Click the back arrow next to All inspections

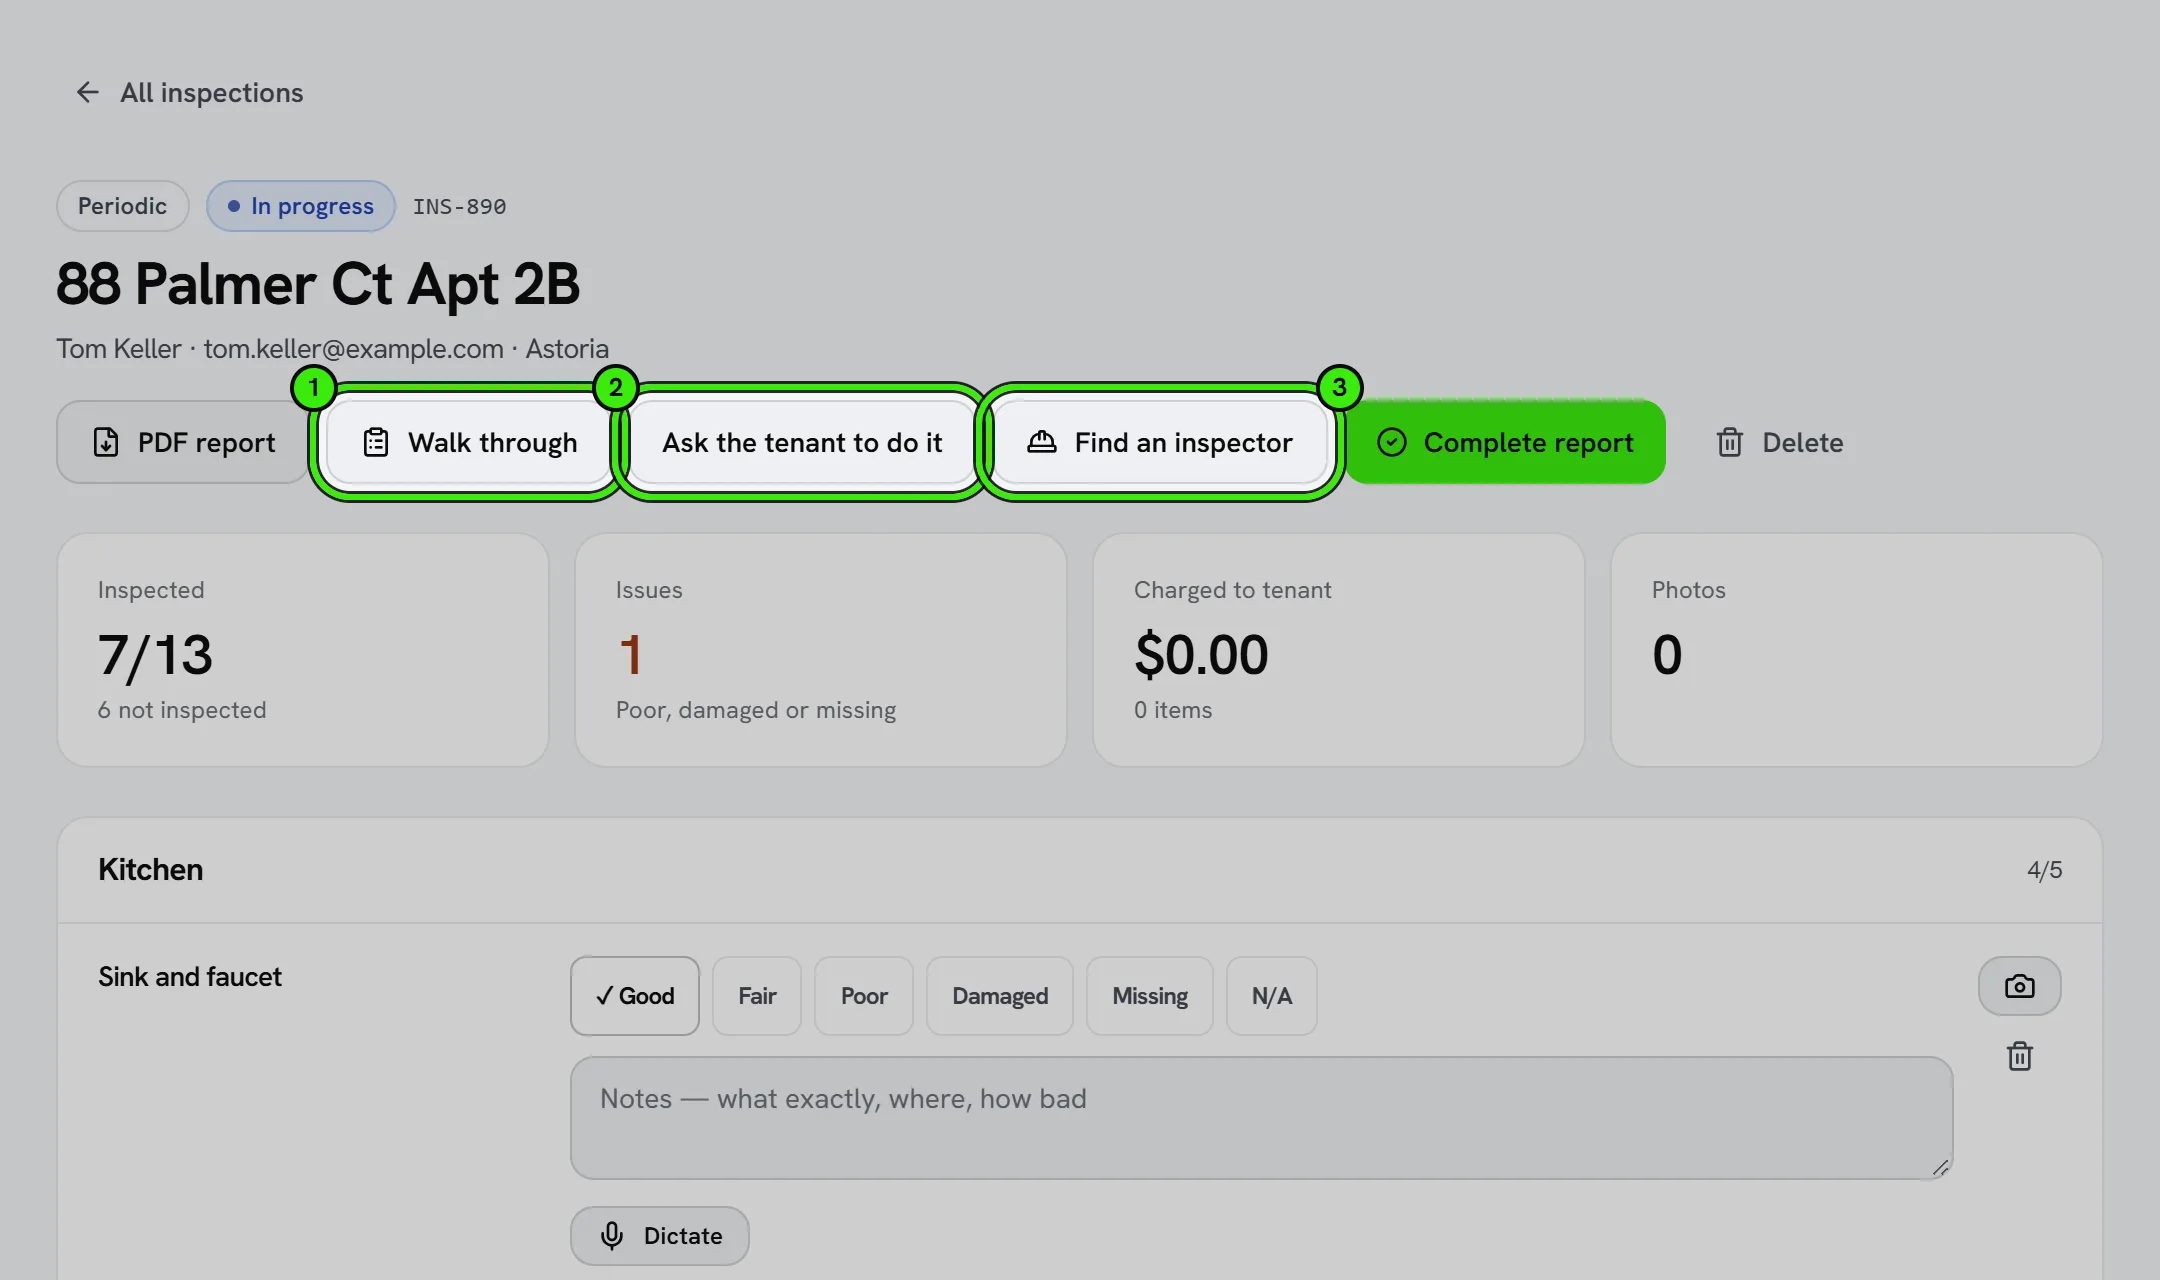click(88, 93)
